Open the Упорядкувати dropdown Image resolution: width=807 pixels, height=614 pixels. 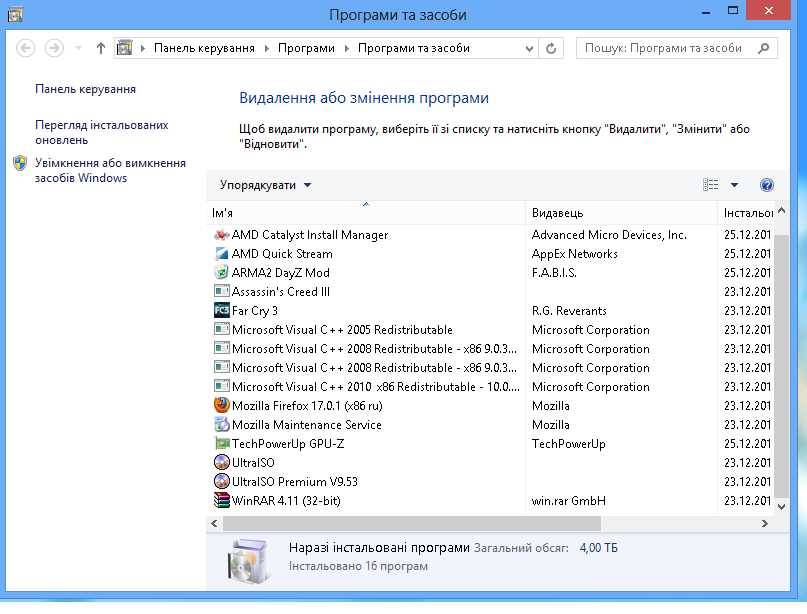point(265,185)
